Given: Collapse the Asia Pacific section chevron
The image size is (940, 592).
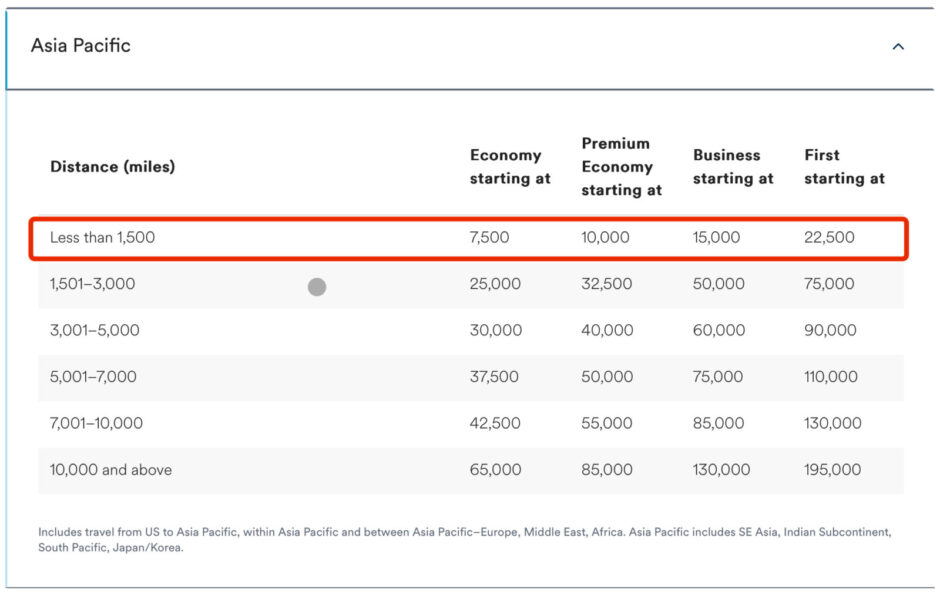Looking at the screenshot, I should point(898,46).
